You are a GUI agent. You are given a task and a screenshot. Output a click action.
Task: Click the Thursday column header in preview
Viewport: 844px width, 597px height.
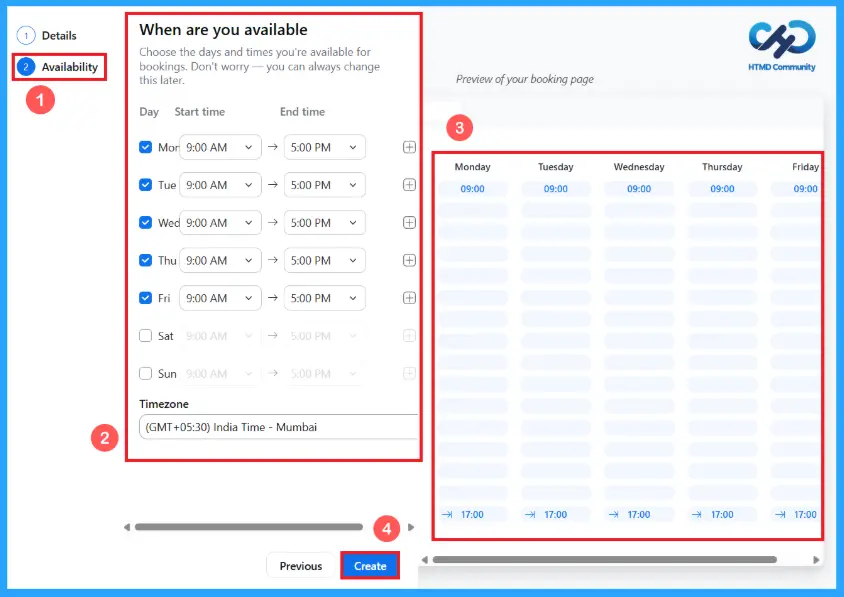click(722, 167)
